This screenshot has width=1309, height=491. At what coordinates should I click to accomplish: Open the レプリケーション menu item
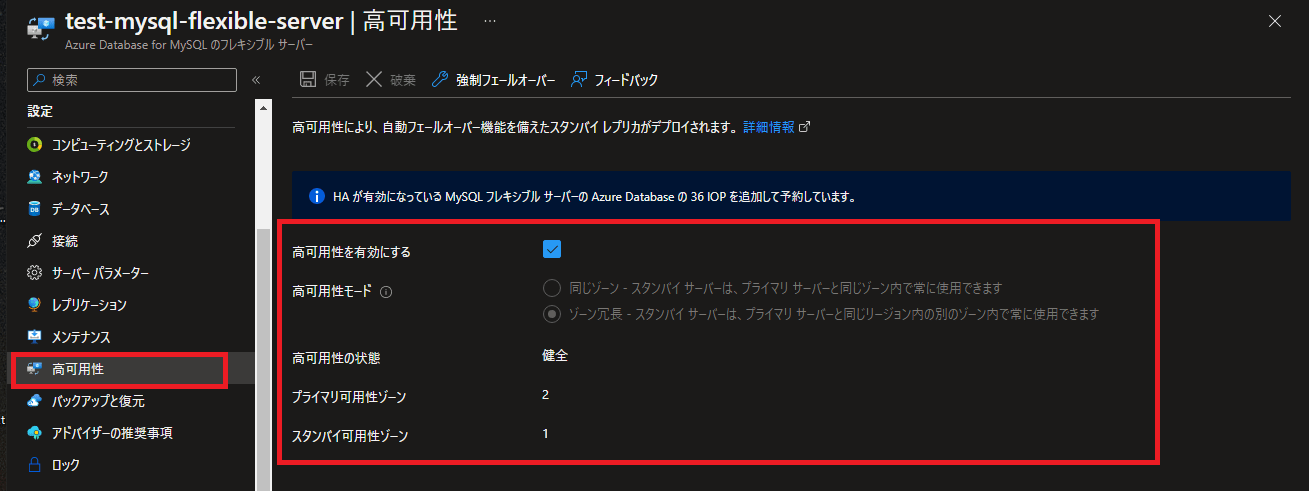tap(89, 305)
